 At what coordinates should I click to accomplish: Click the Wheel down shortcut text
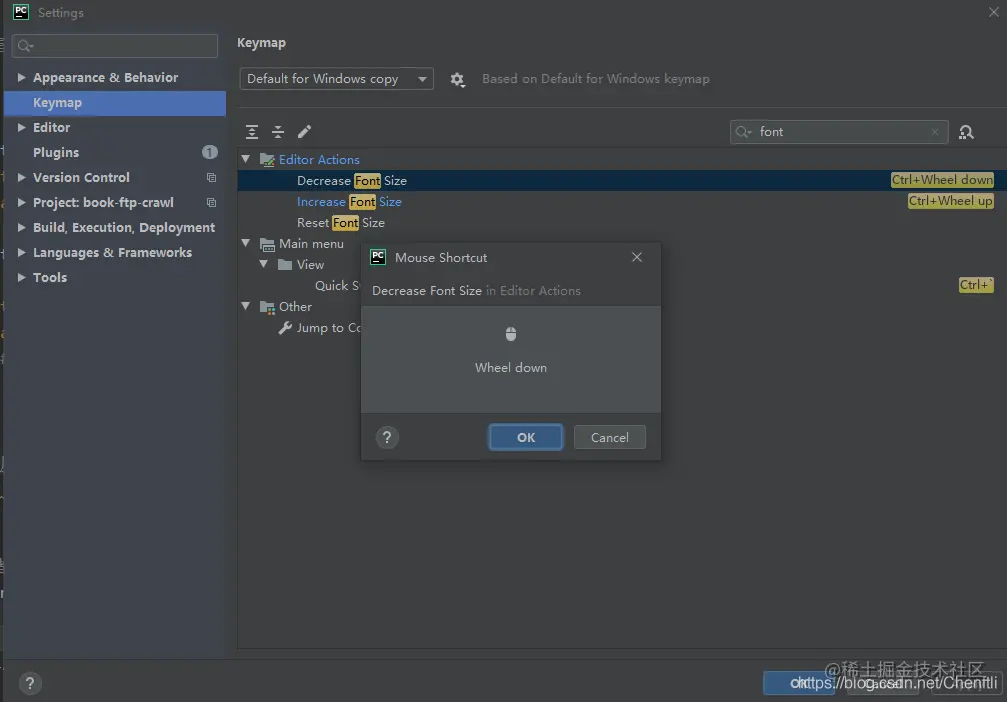pos(511,367)
